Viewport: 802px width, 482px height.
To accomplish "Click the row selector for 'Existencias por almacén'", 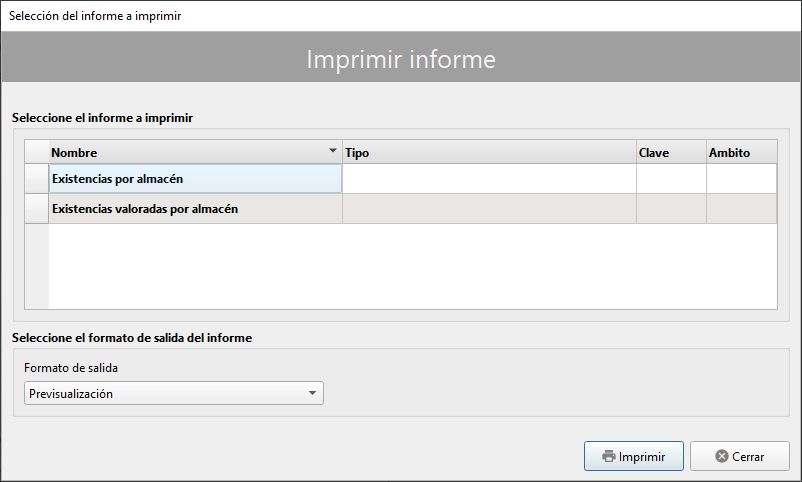I will (x=37, y=179).
